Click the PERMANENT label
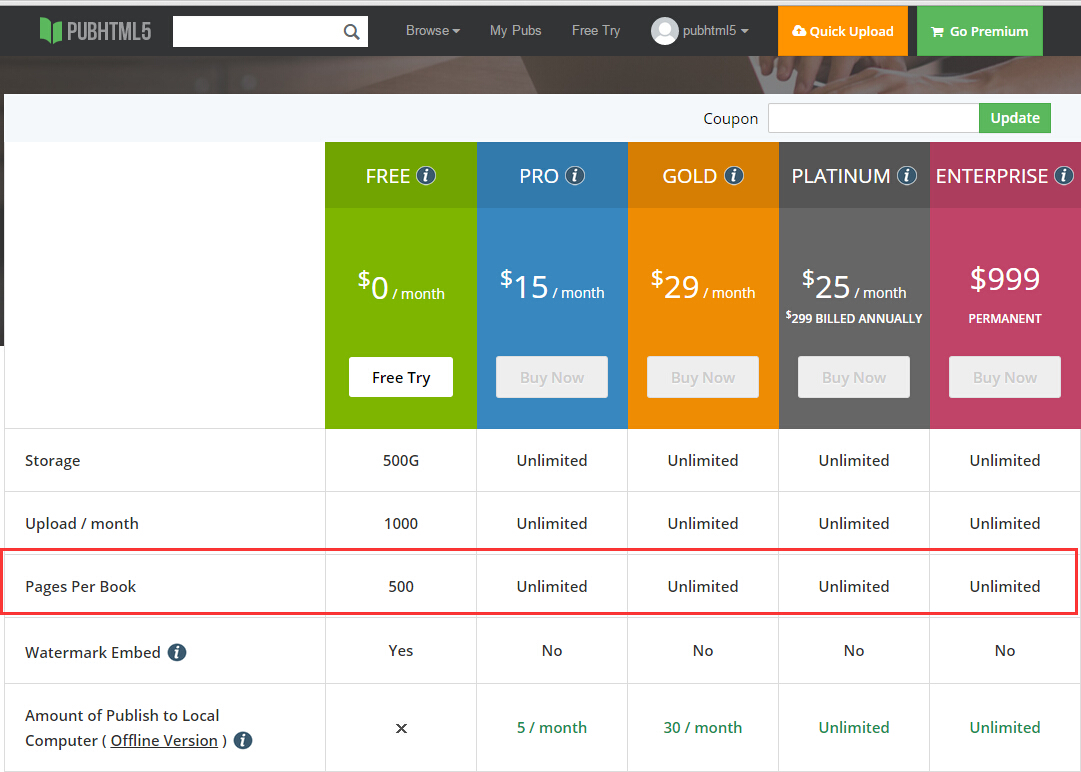This screenshot has width=1081, height=772. 1004,318
